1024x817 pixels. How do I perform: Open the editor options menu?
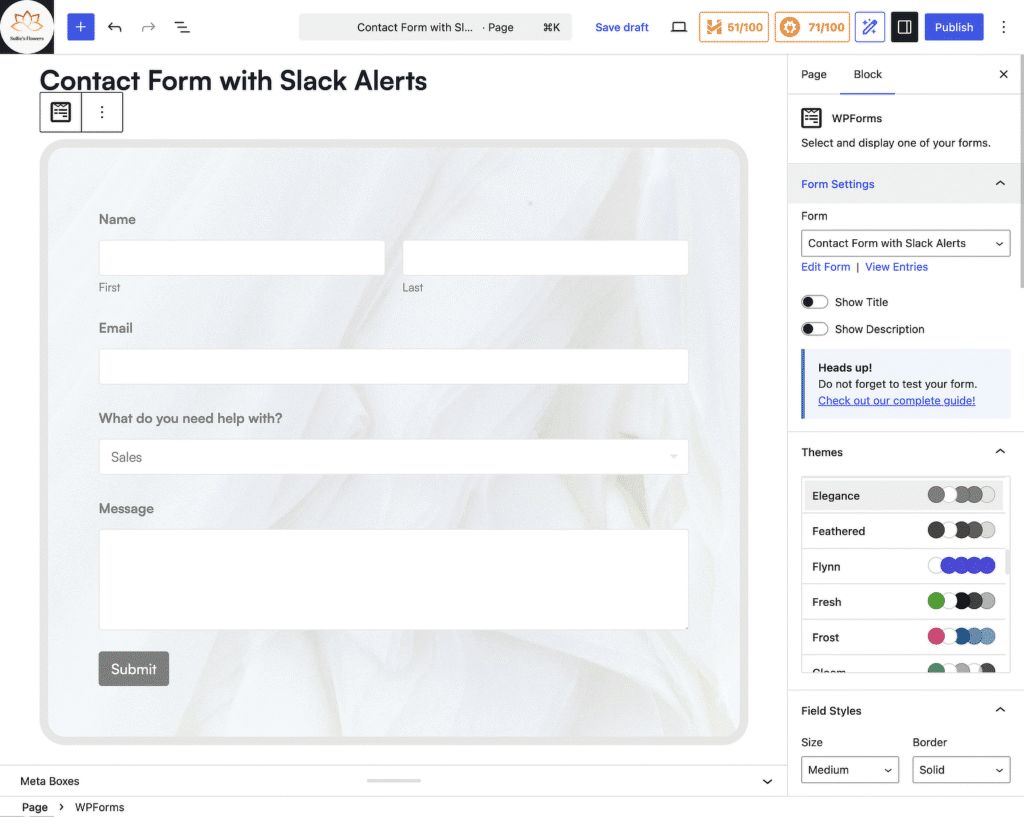(1004, 27)
